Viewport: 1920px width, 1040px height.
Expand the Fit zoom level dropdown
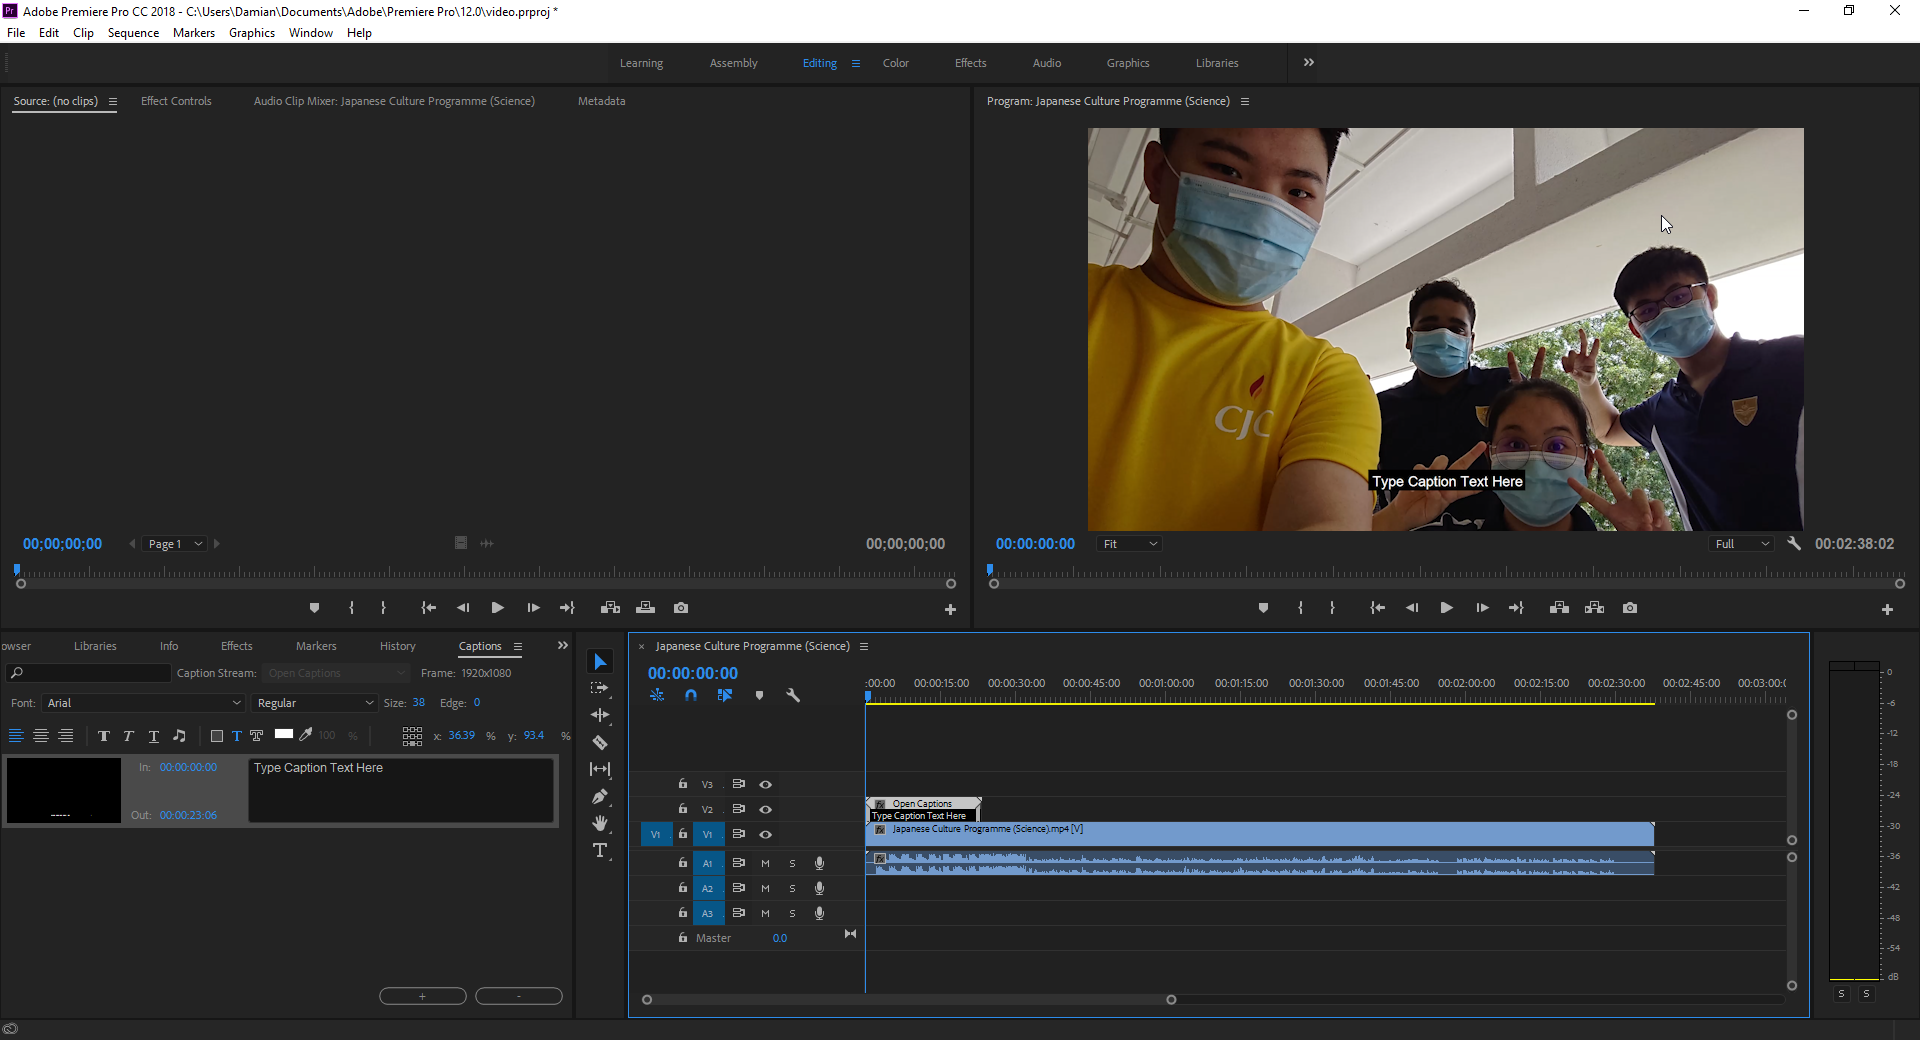[1130, 544]
